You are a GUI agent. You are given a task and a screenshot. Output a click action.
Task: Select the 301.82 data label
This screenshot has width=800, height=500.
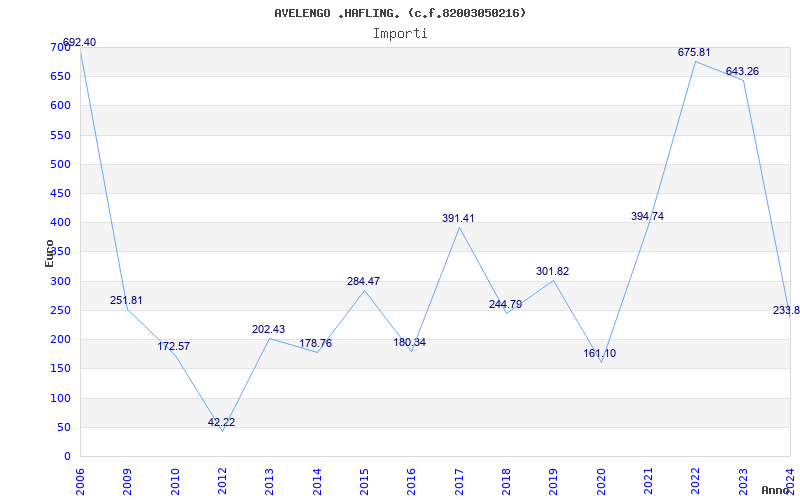tap(553, 271)
